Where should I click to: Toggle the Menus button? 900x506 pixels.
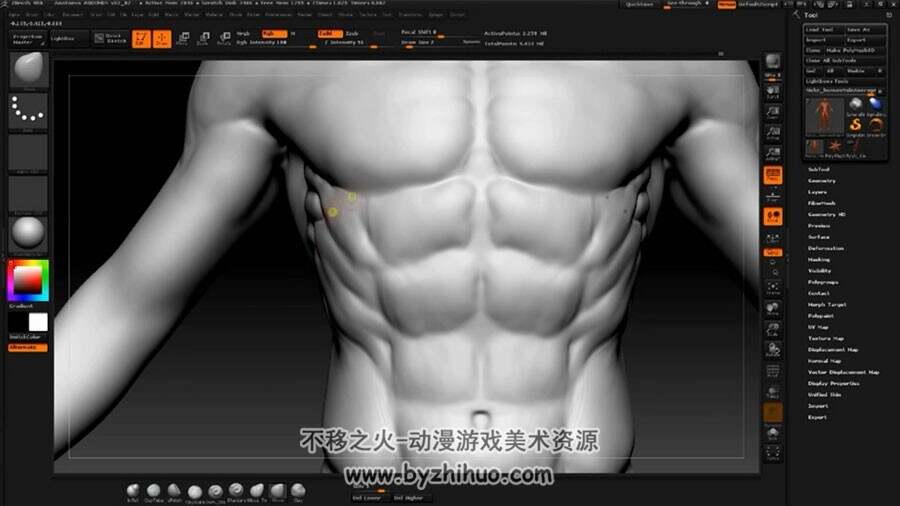coord(727,4)
